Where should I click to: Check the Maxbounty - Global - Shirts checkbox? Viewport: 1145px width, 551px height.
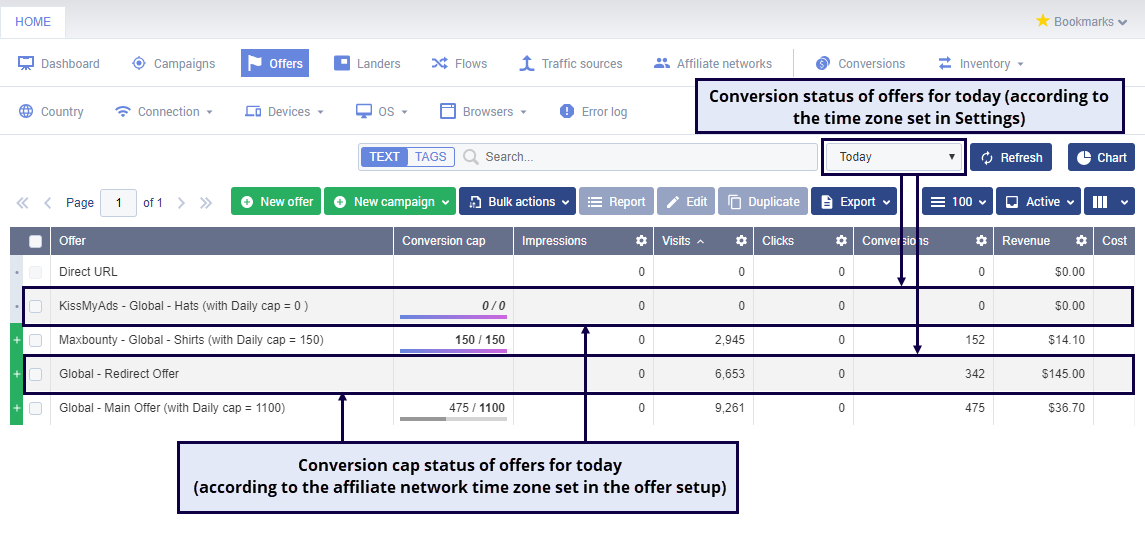pos(35,340)
